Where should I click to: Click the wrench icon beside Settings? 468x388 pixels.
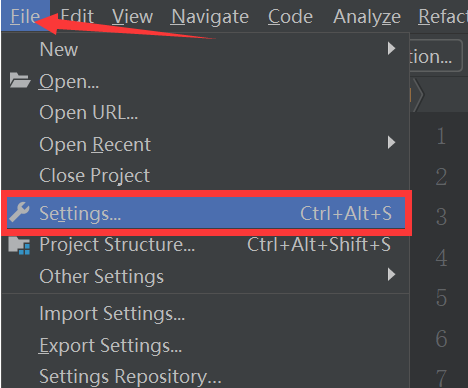[19, 212]
